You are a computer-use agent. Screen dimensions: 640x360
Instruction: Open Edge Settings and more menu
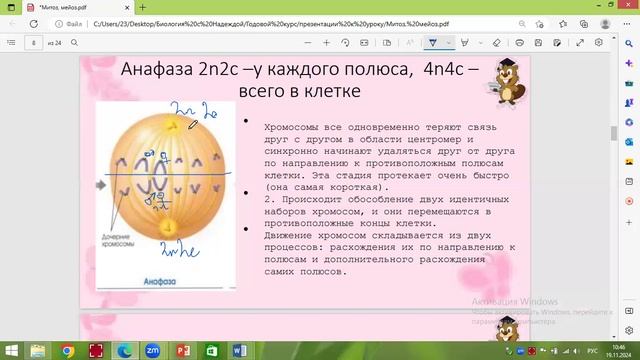(627, 24)
